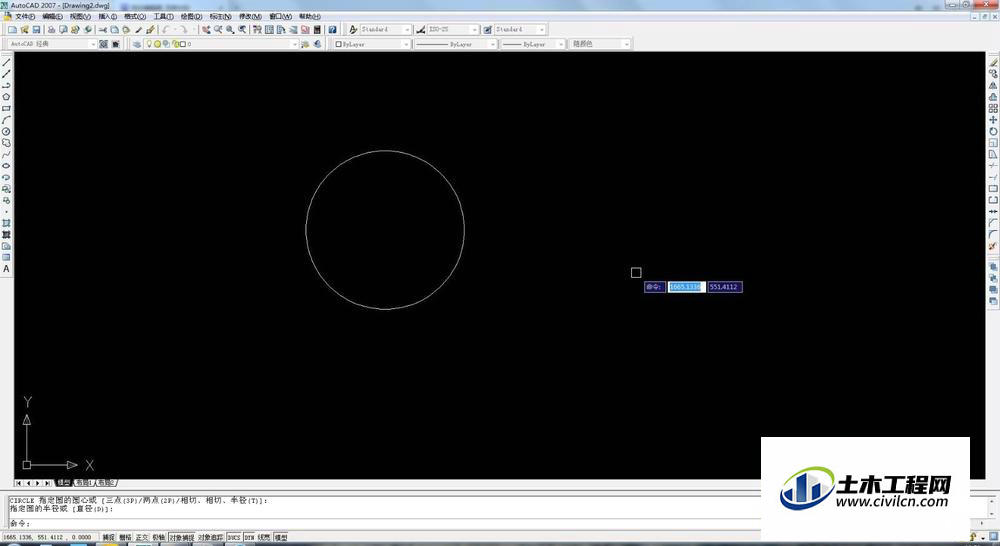The height and width of the screenshot is (546, 1000).
Task: Click the last layout tab arrow button
Action: tap(48, 483)
